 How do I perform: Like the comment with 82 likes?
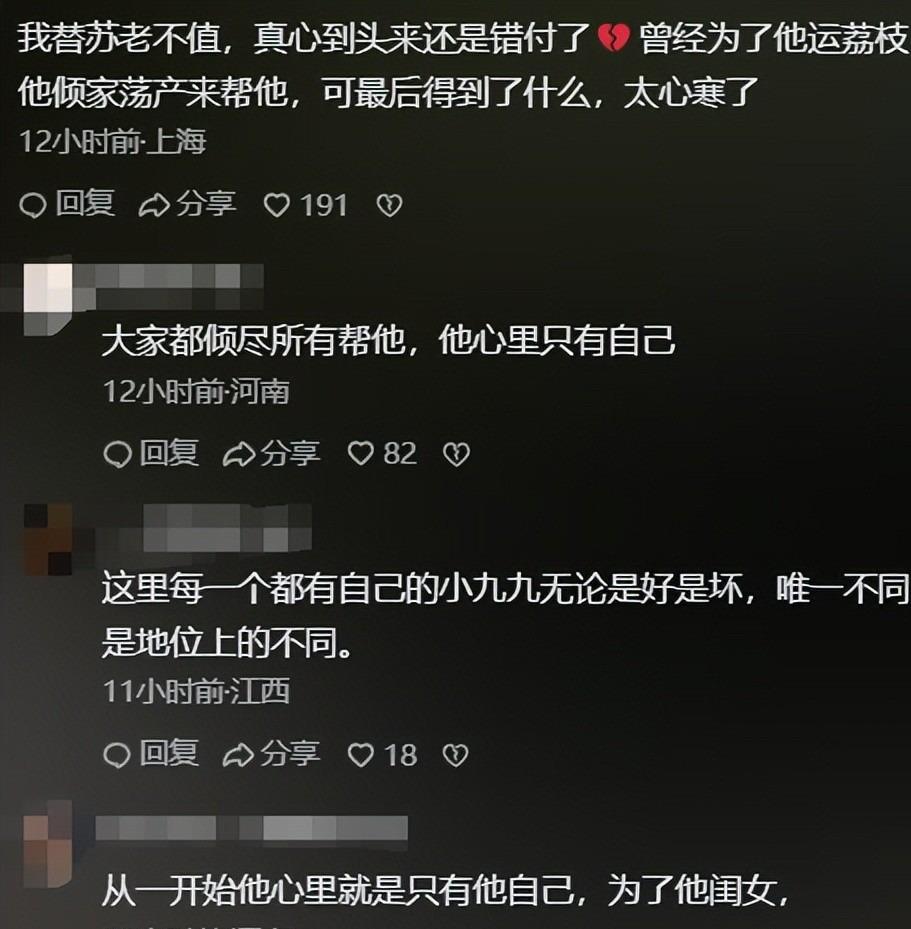(x=382, y=454)
